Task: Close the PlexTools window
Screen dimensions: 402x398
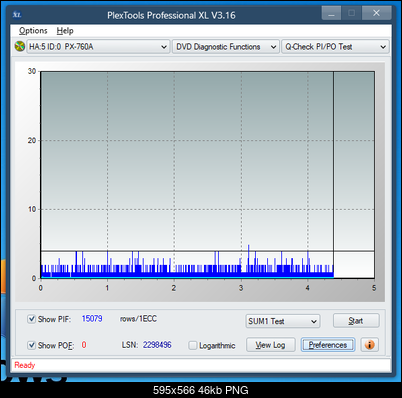Action: 376,13
